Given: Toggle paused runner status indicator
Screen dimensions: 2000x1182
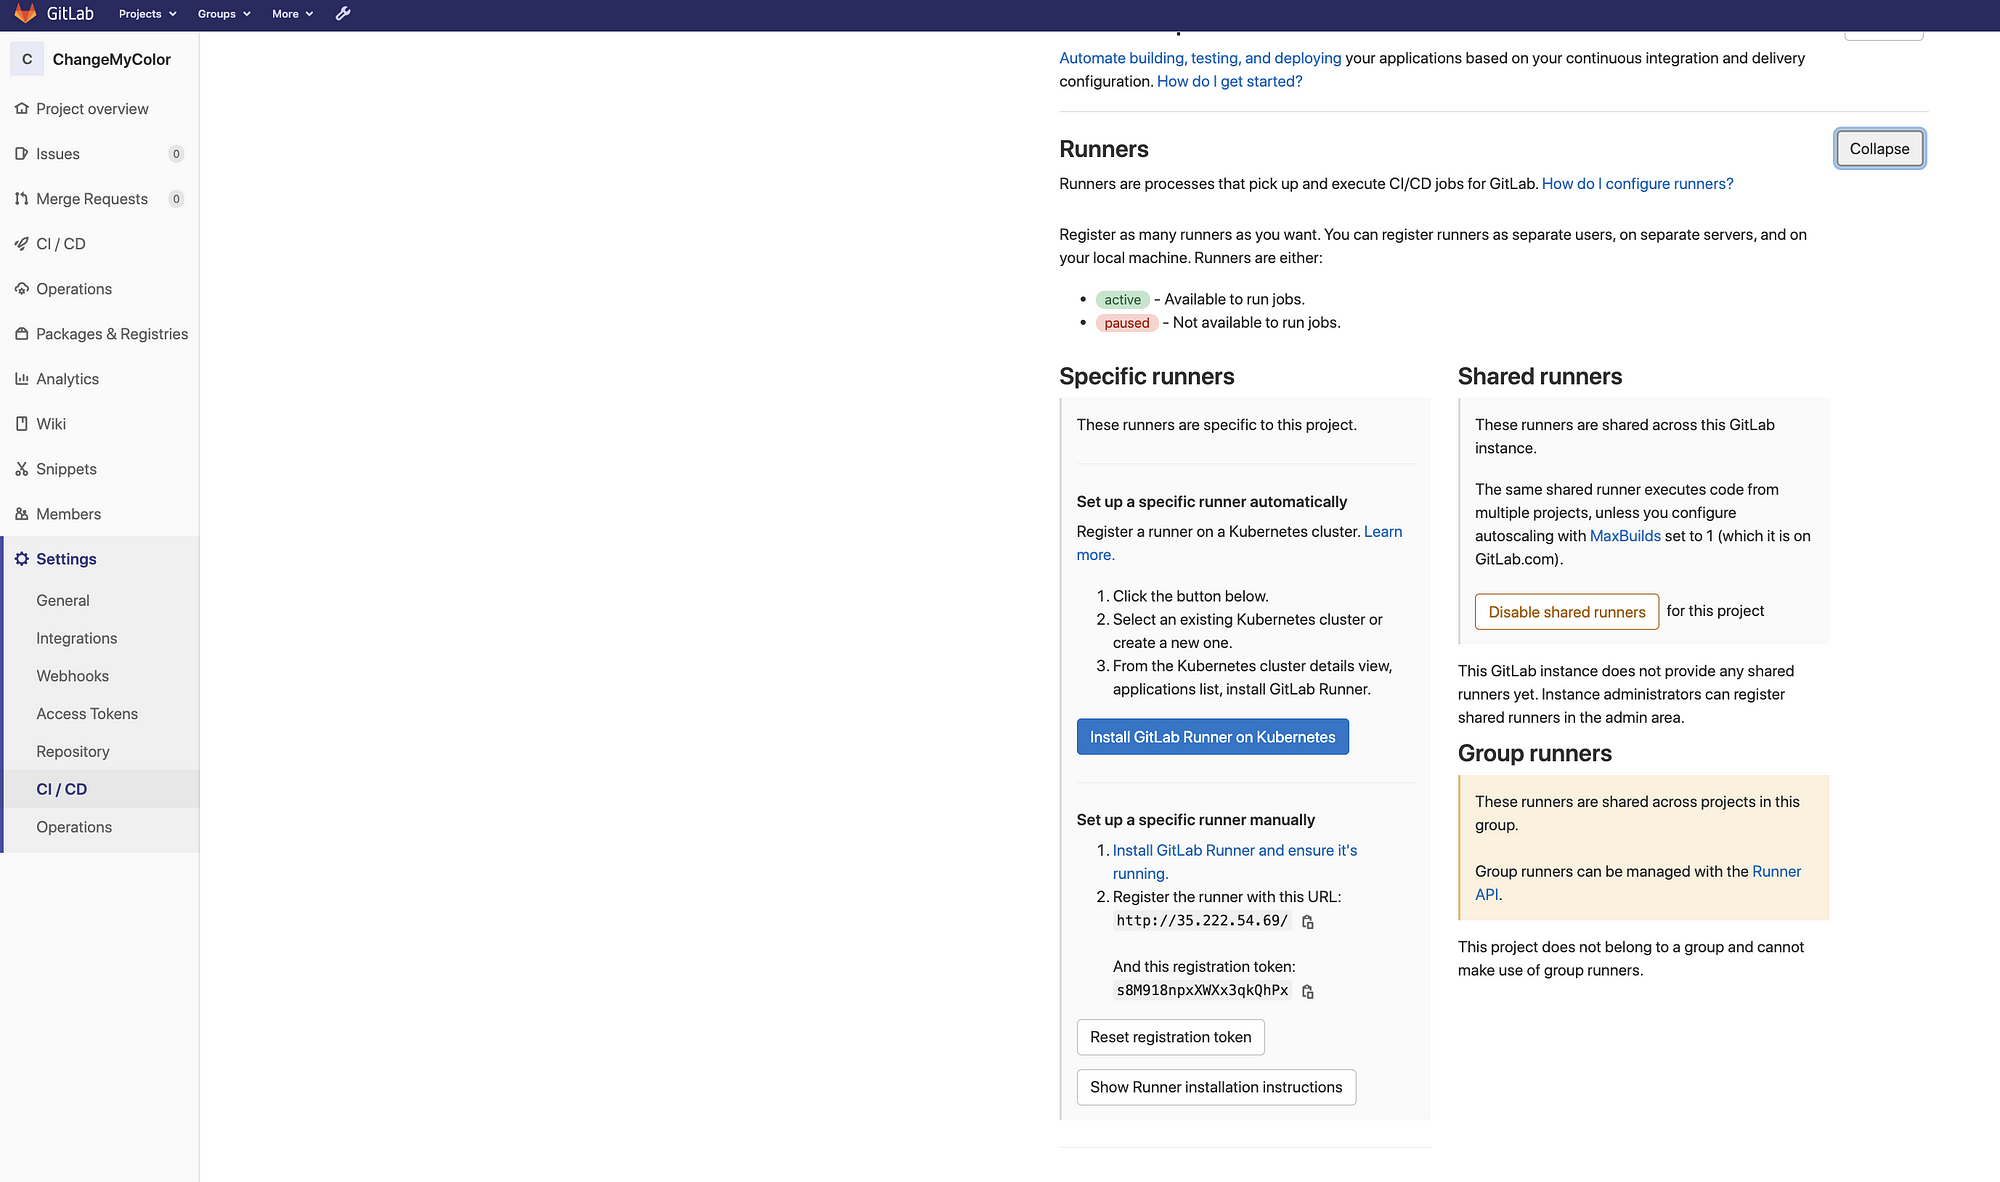Looking at the screenshot, I should coord(1125,322).
